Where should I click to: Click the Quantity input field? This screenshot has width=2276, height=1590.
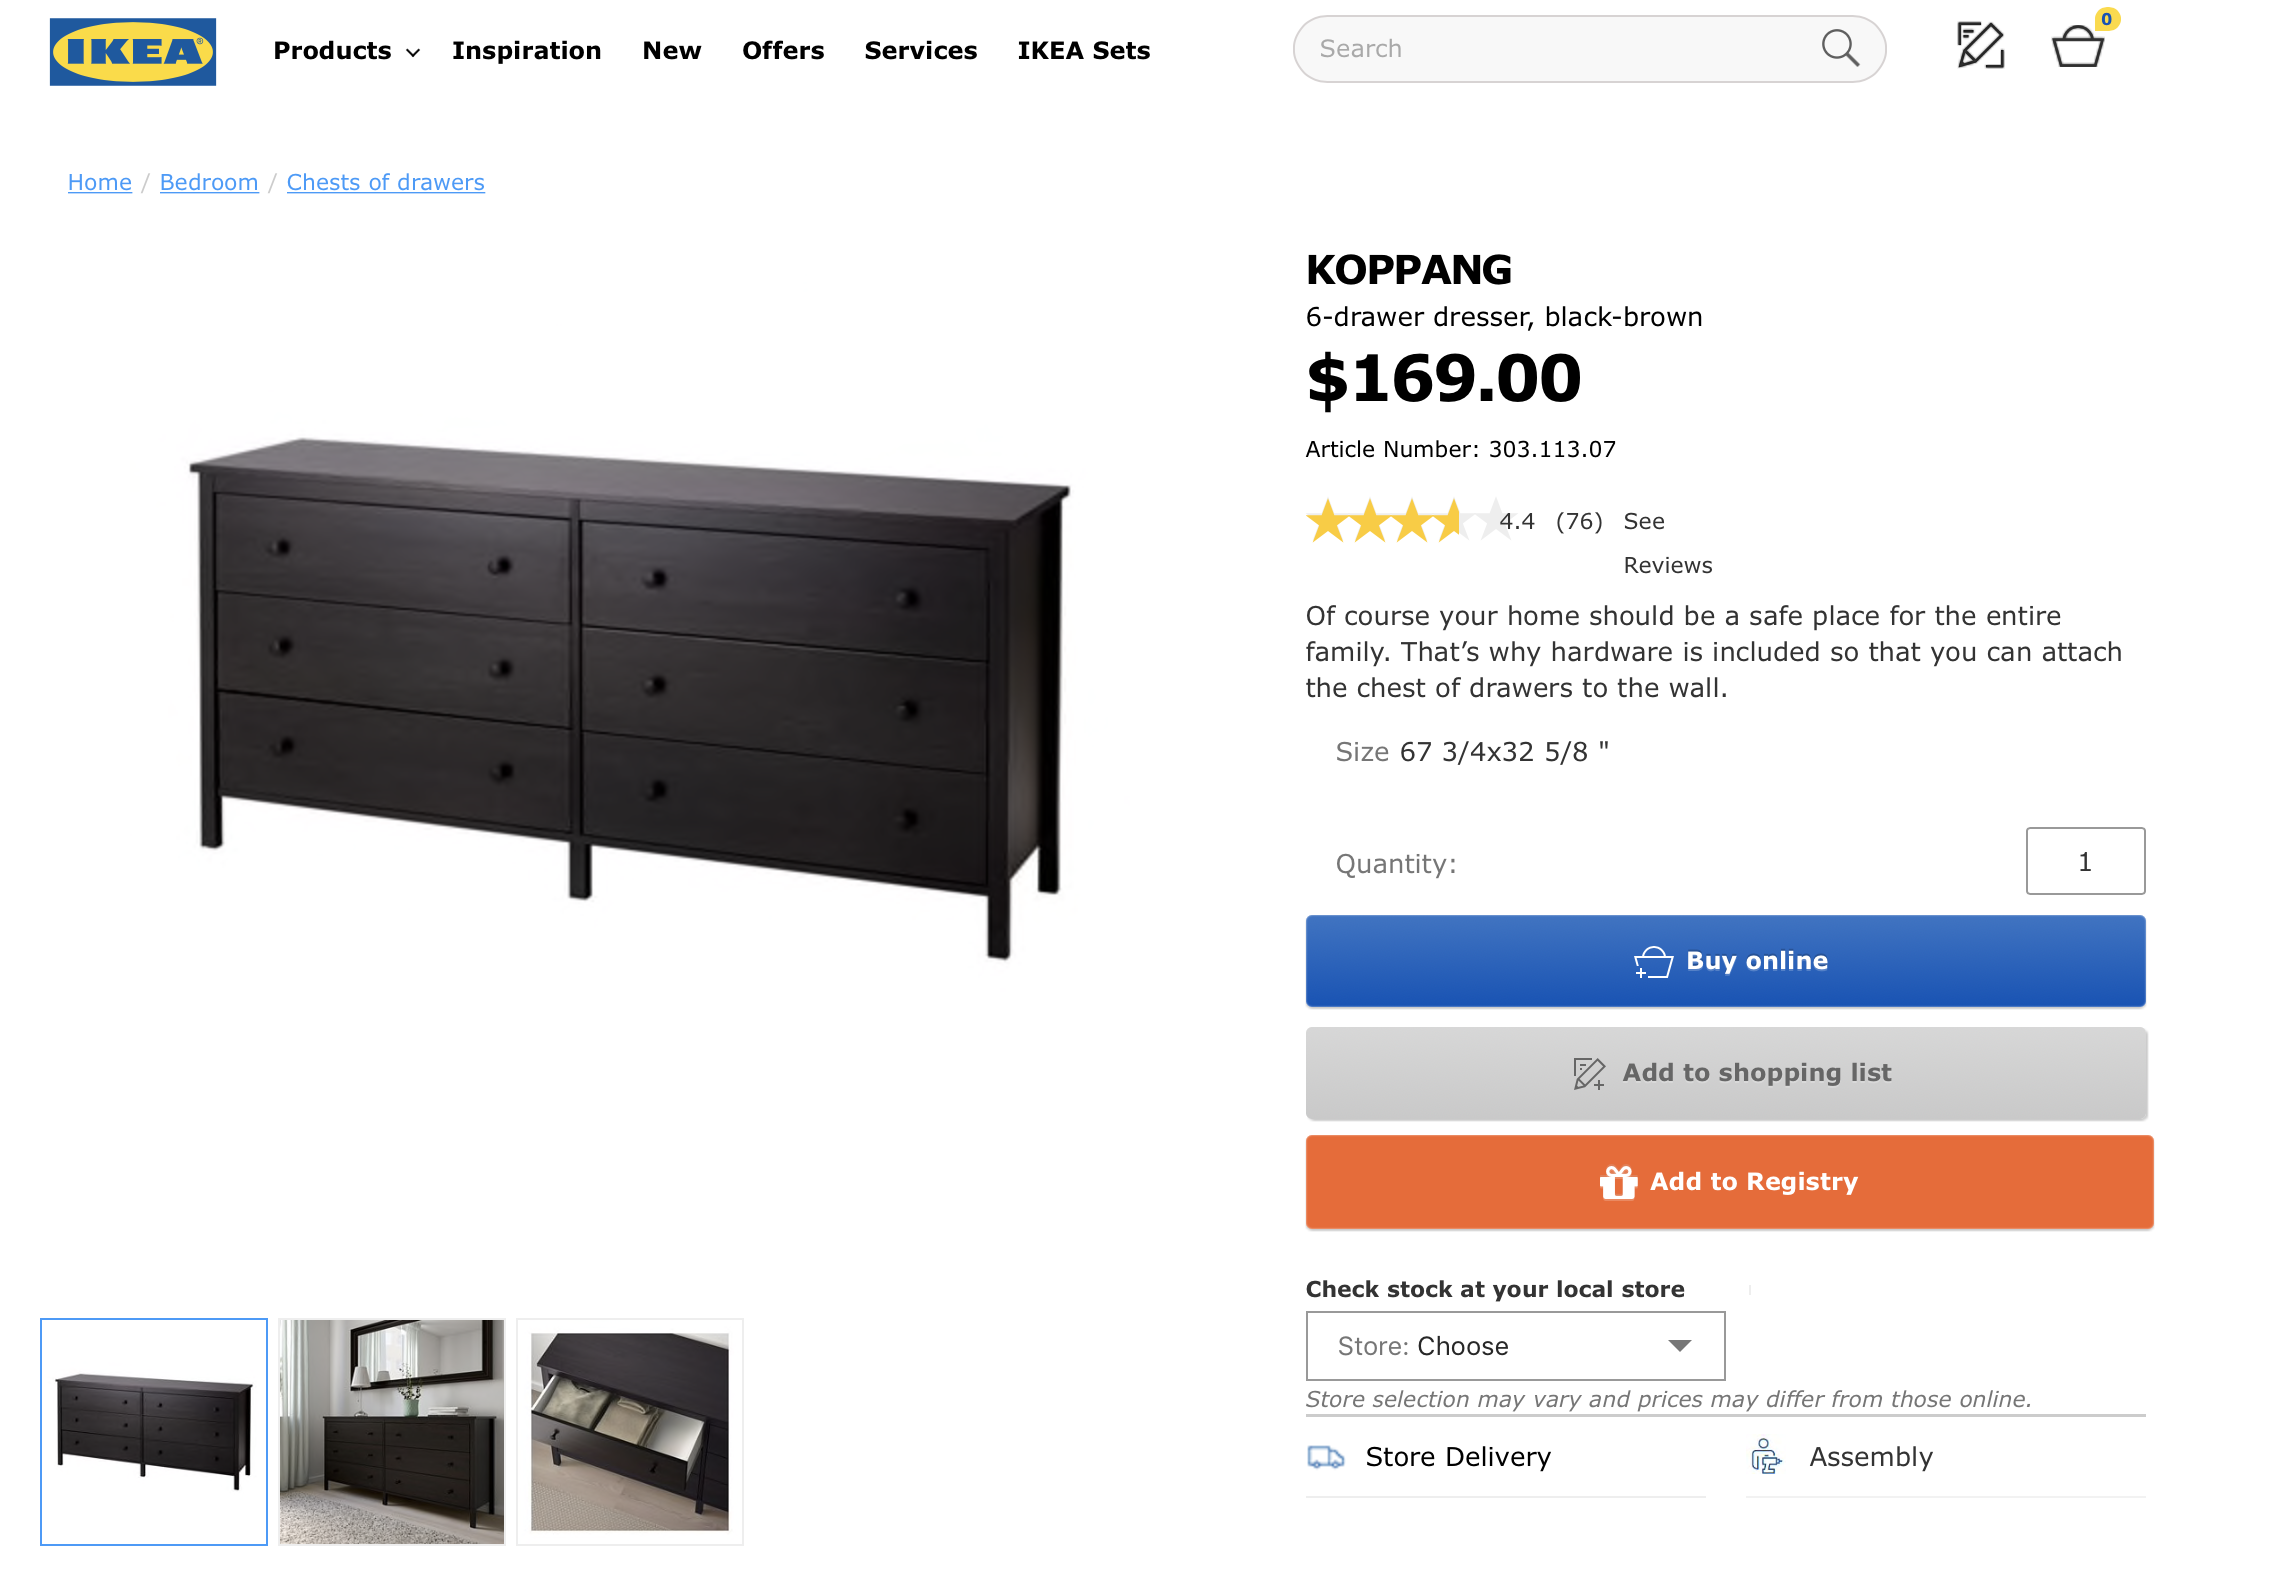(x=2085, y=861)
